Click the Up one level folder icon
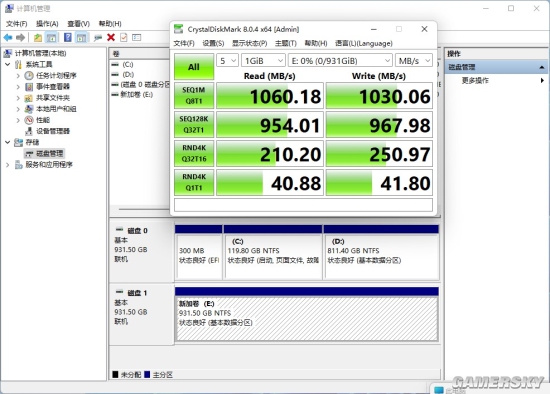The image size is (550, 394). click(38, 37)
